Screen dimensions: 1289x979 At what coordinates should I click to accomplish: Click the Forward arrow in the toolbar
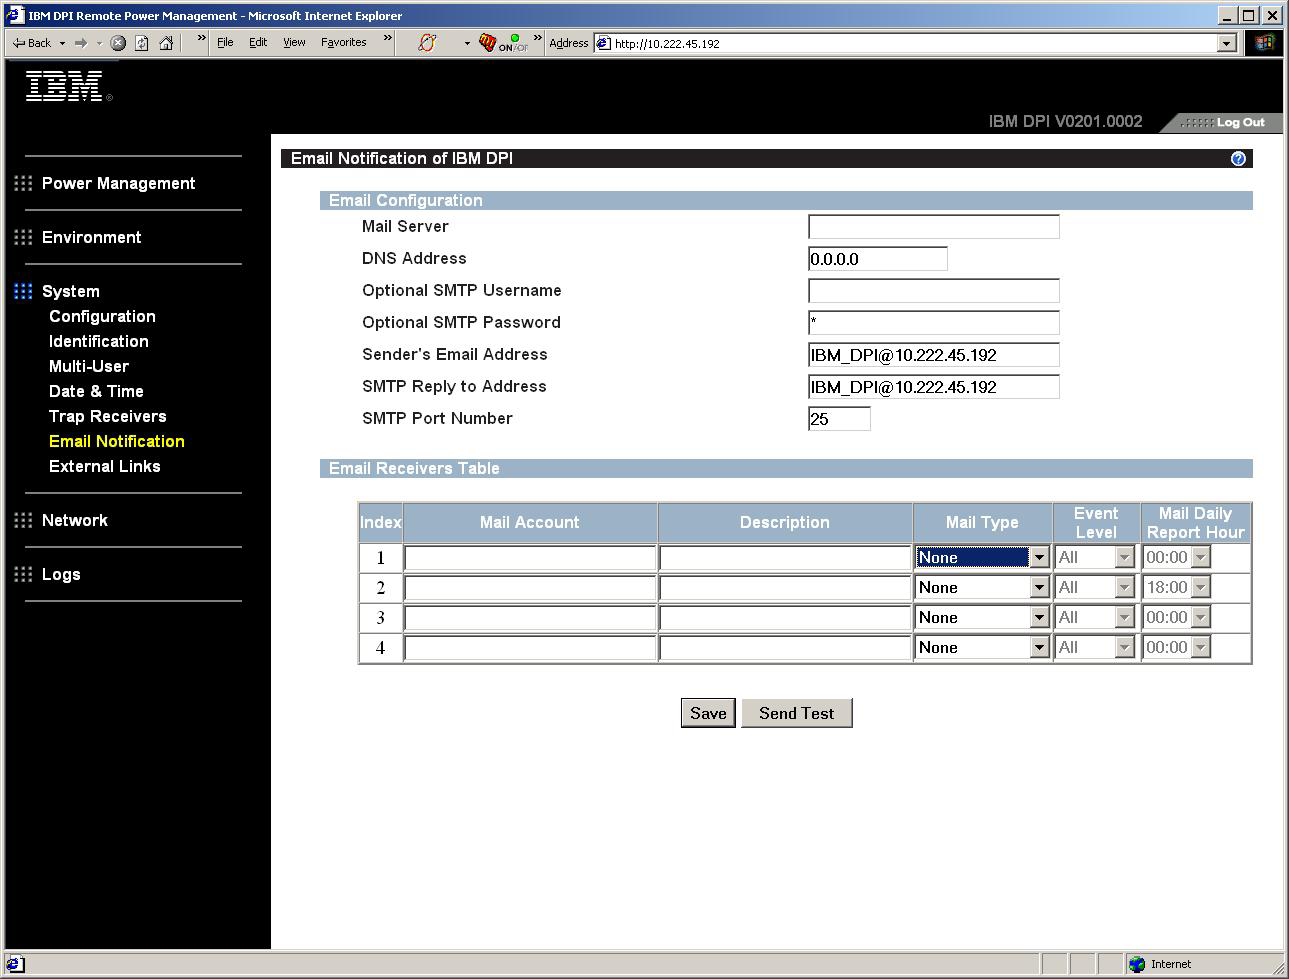(x=81, y=43)
